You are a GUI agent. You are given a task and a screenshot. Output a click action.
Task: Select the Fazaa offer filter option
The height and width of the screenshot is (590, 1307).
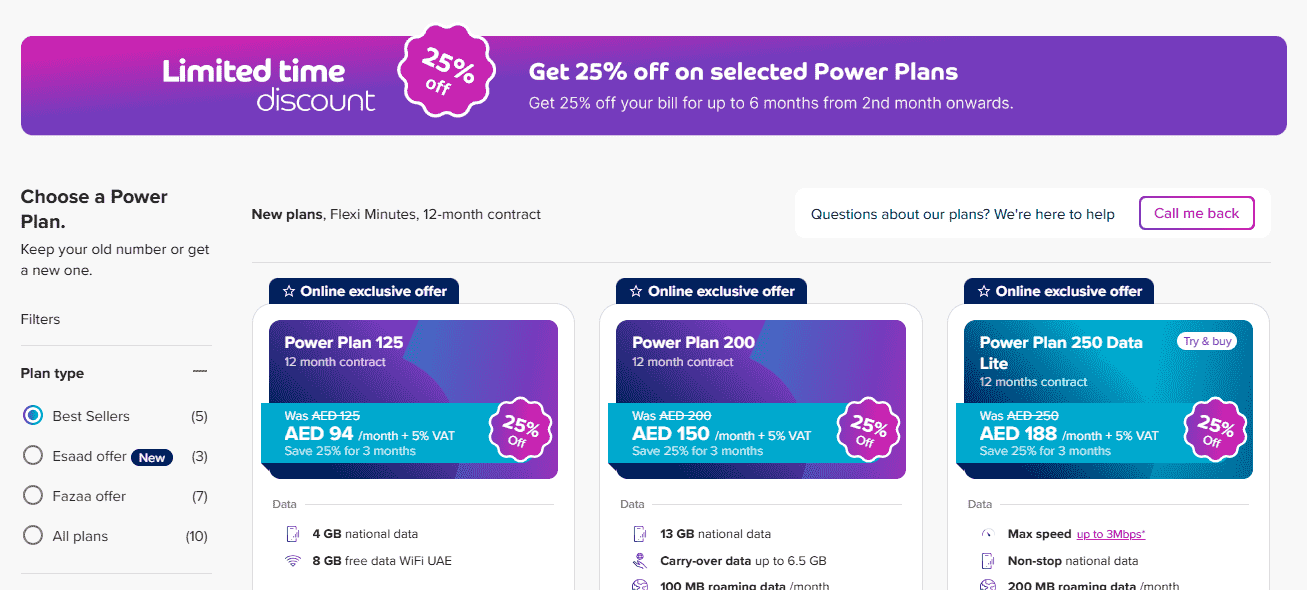[35, 495]
